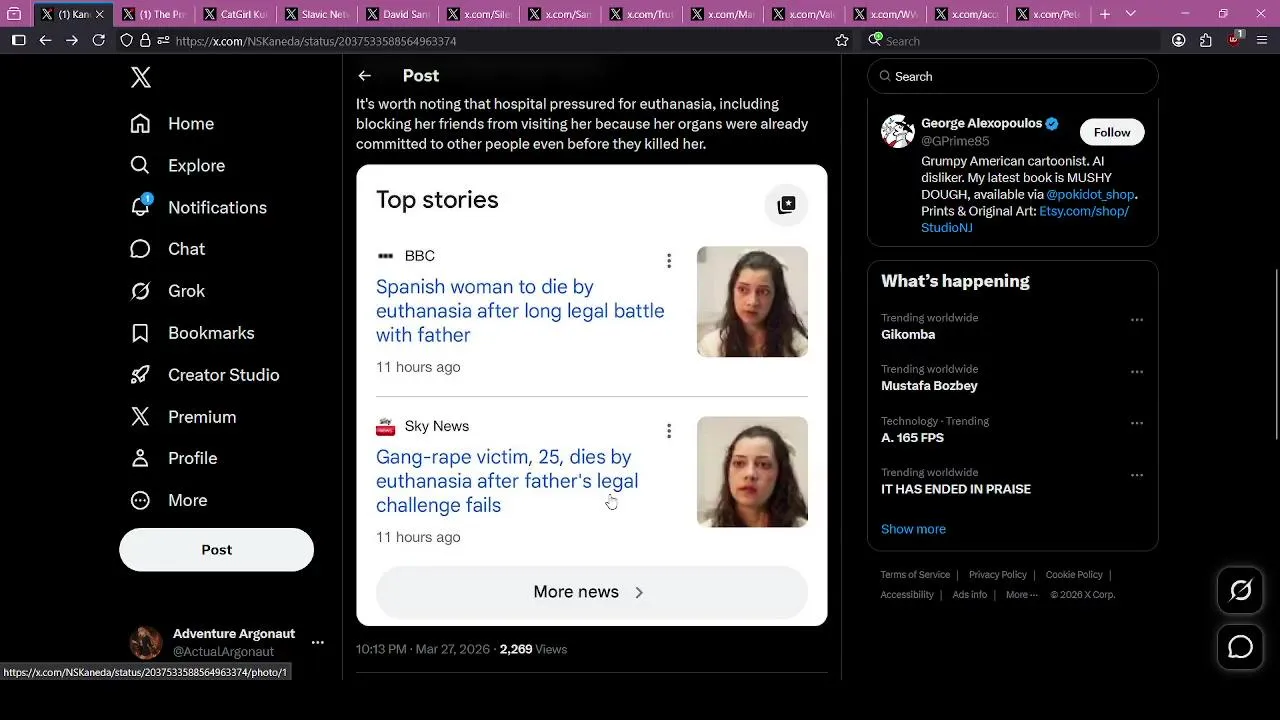Open BBC headline about Spanish woman
Image resolution: width=1280 pixels, height=720 pixels.
pyautogui.click(x=520, y=311)
